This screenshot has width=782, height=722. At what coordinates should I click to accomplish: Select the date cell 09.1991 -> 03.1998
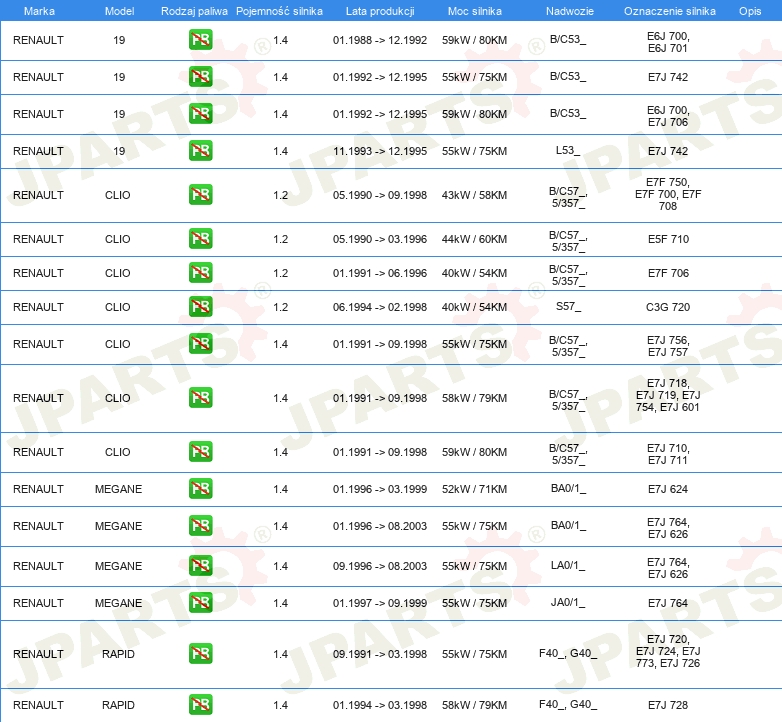(x=380, y=654)
